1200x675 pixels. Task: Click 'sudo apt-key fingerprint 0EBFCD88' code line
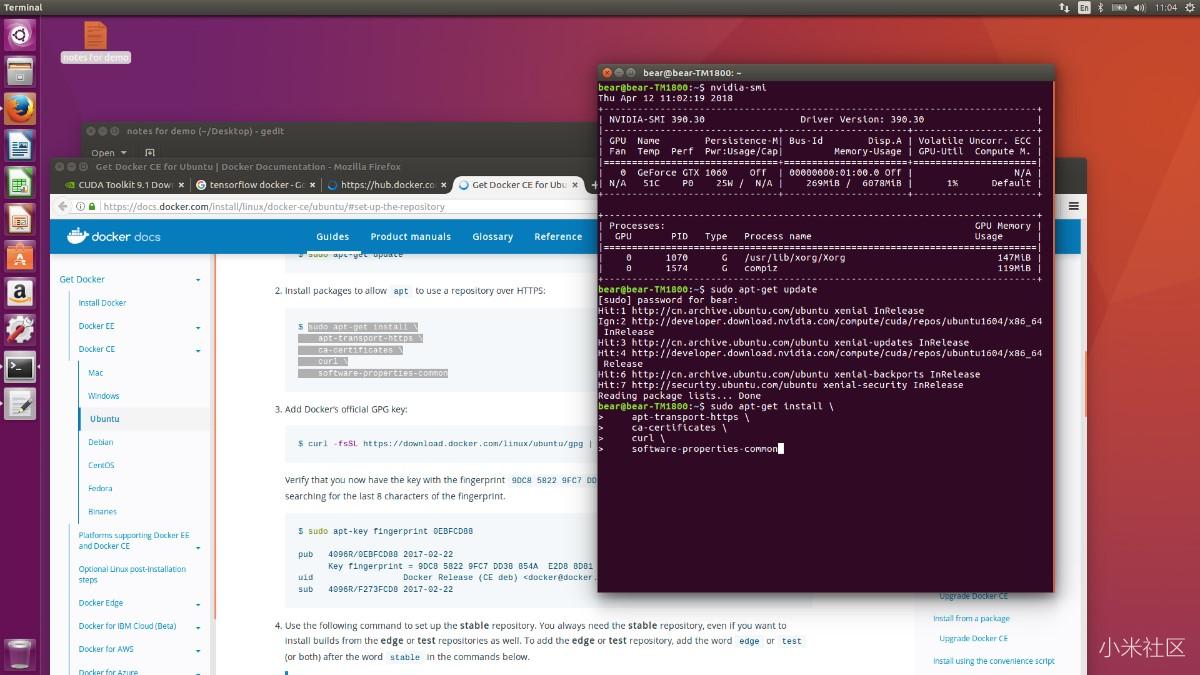point(385,531)
